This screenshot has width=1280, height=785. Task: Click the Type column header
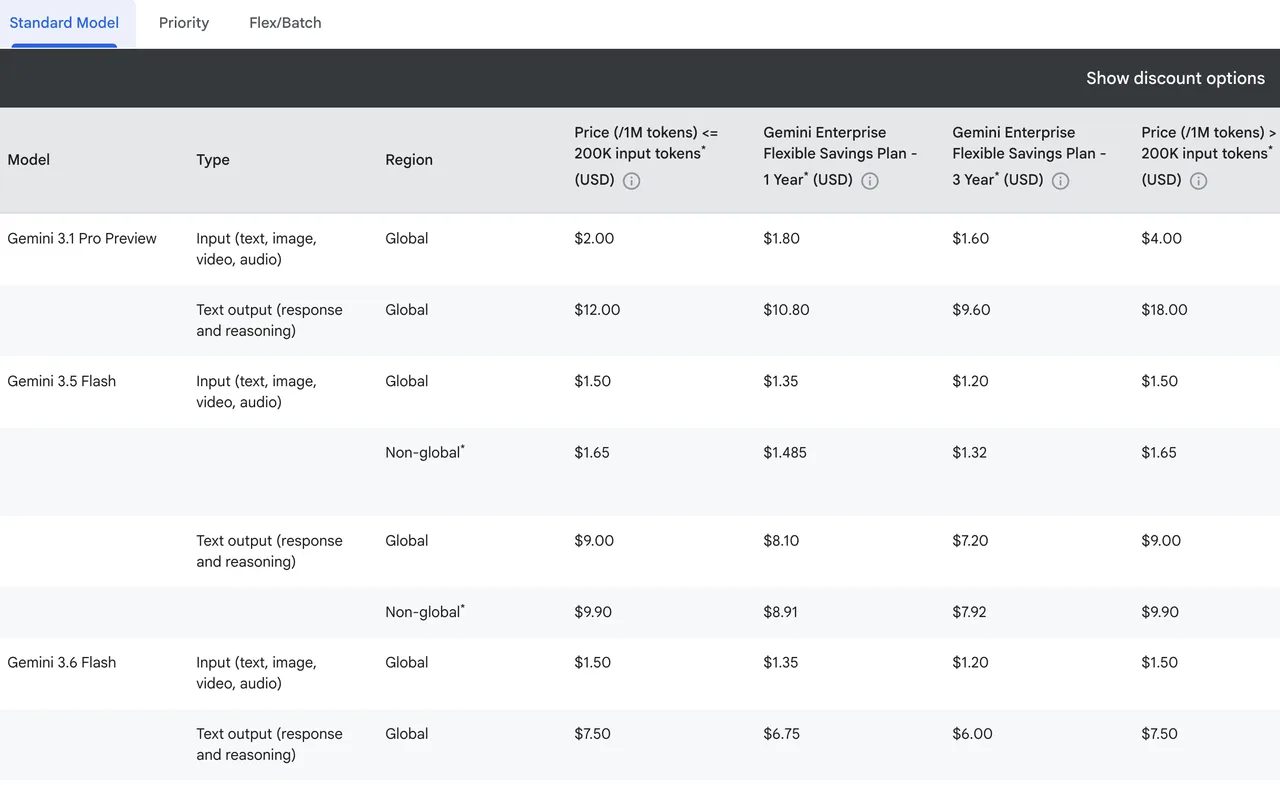pyautogui.click(x=213, y=160)
